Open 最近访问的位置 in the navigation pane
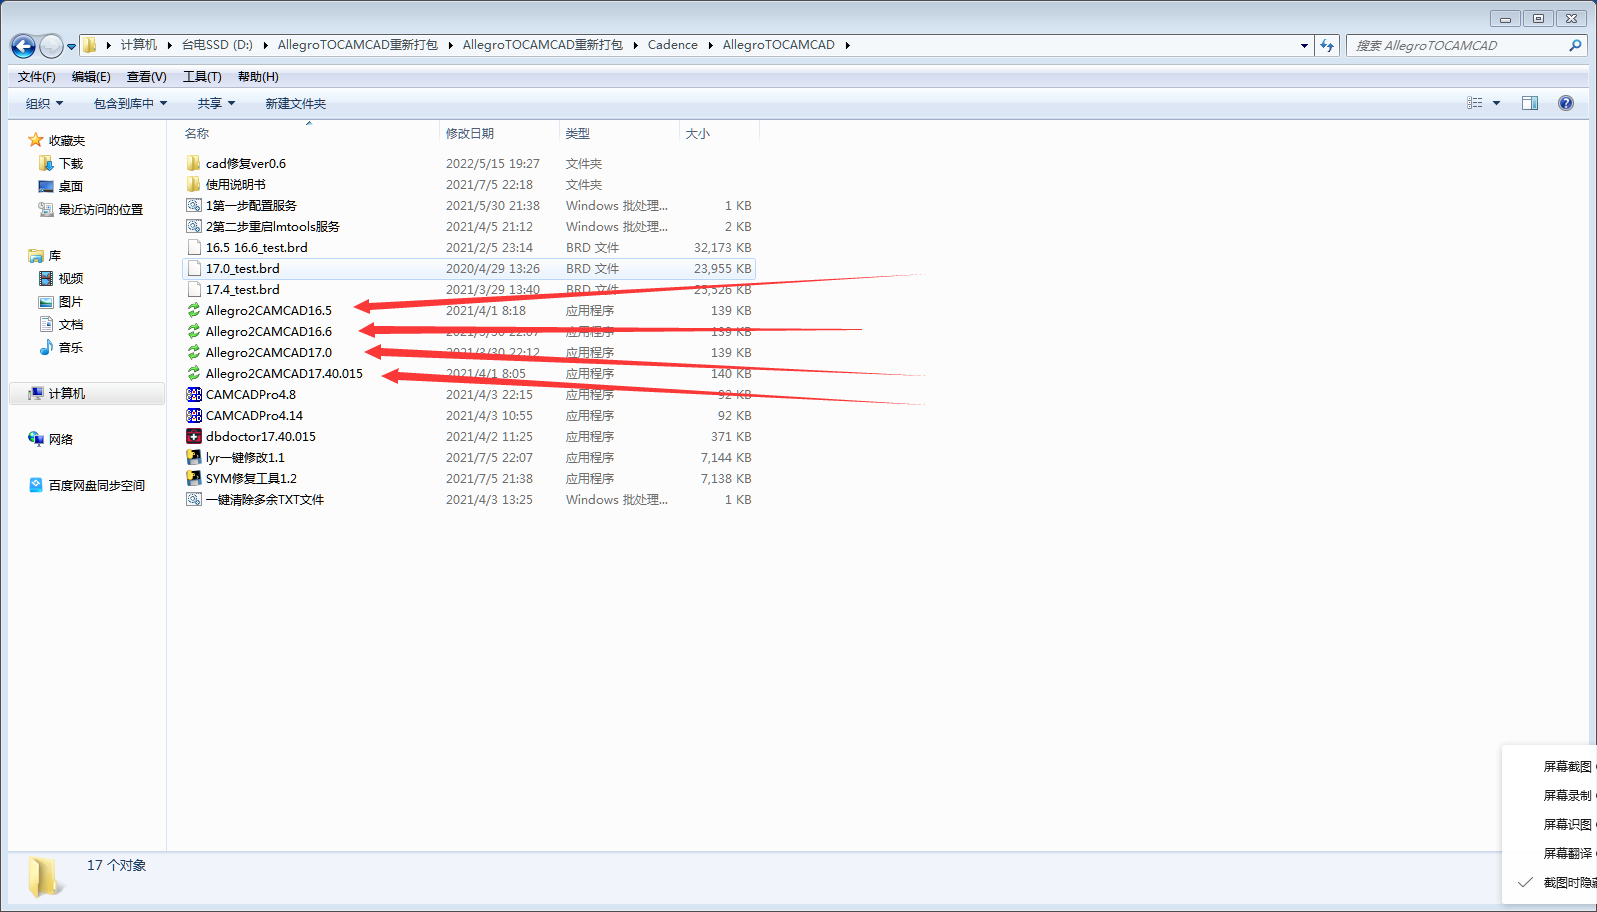The height and width of the screenshot is (912, 1597). (x=101, y=209)
